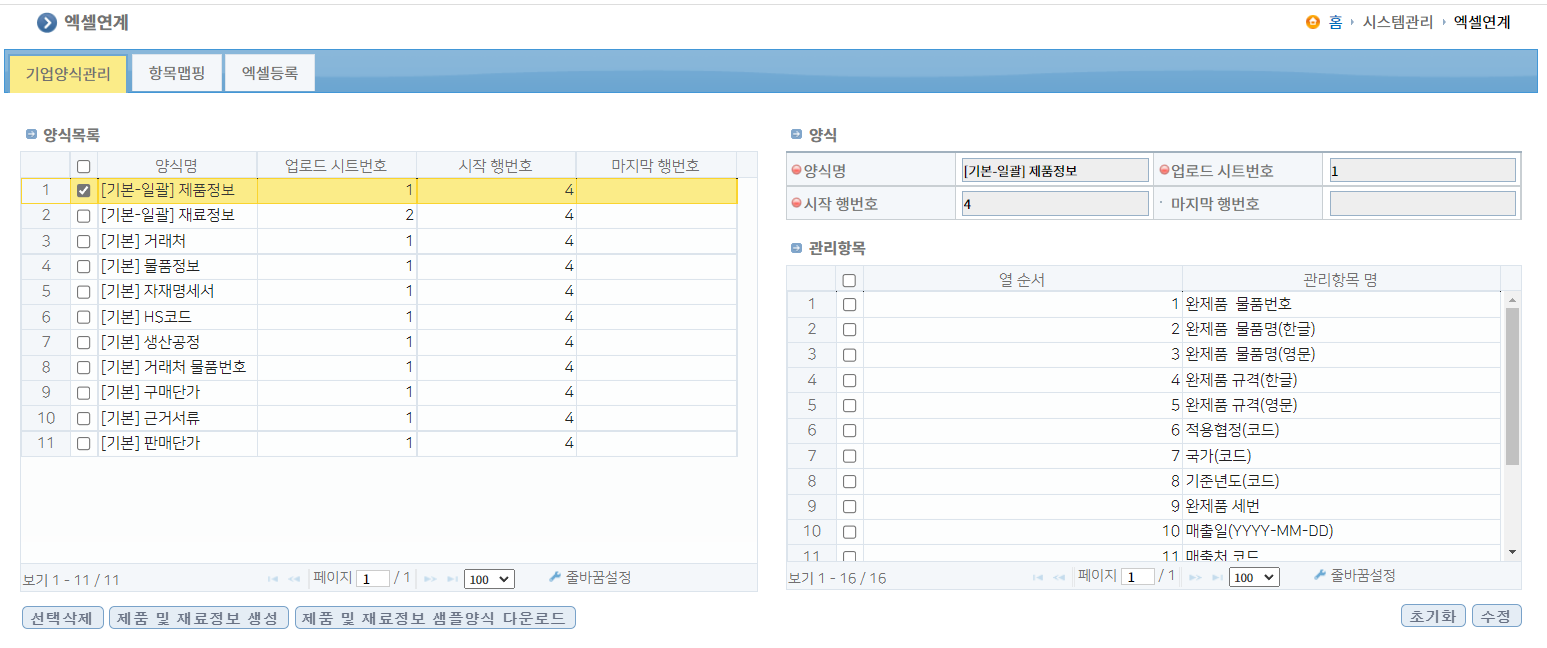Switch to the 항목맵핑 tab
1547x648 pixels.
176,73
